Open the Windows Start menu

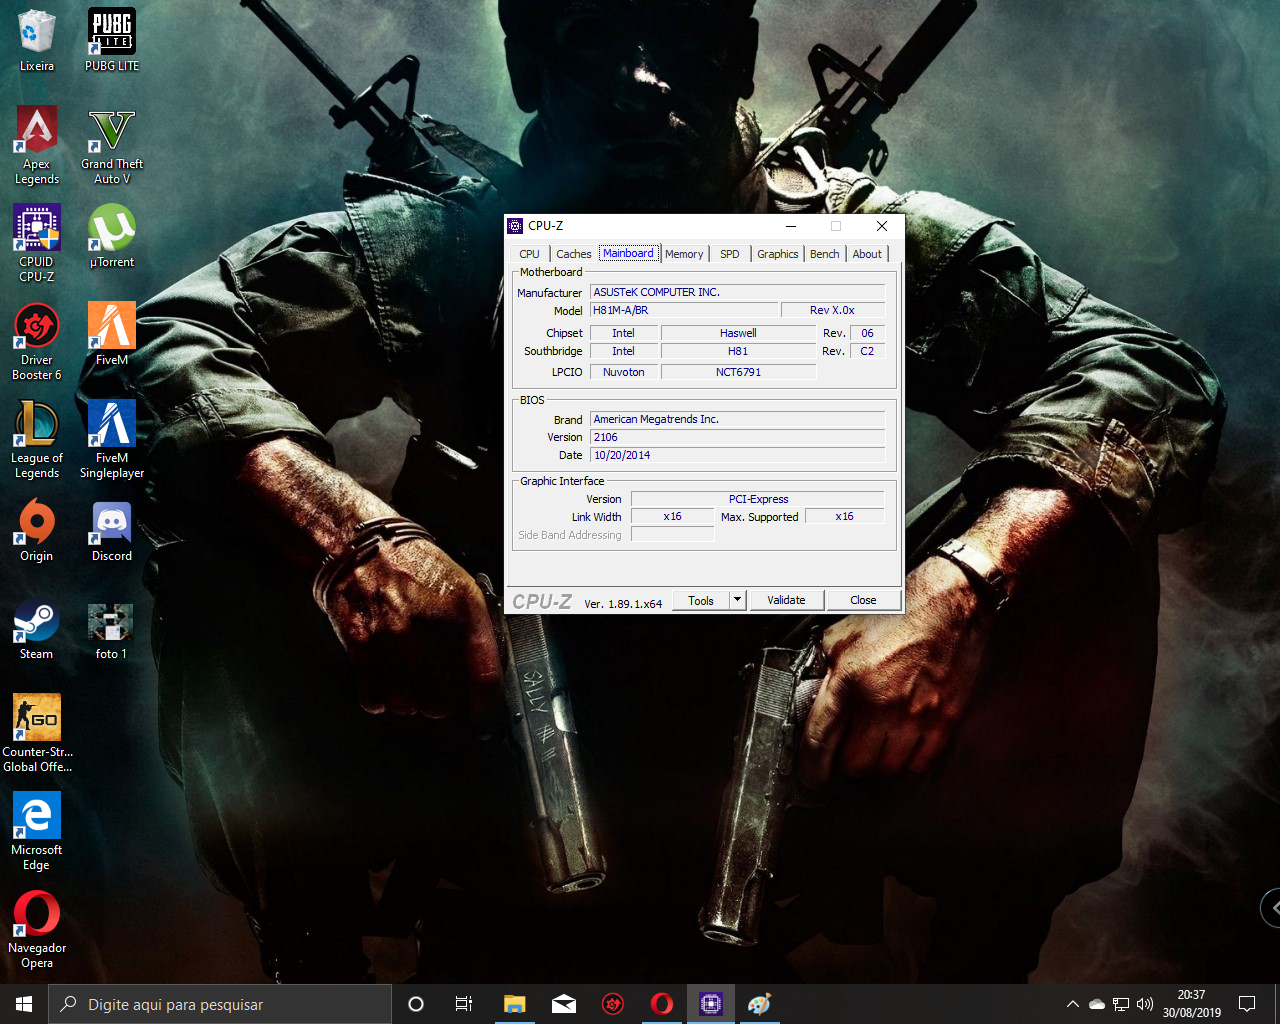coord(24,1004)
